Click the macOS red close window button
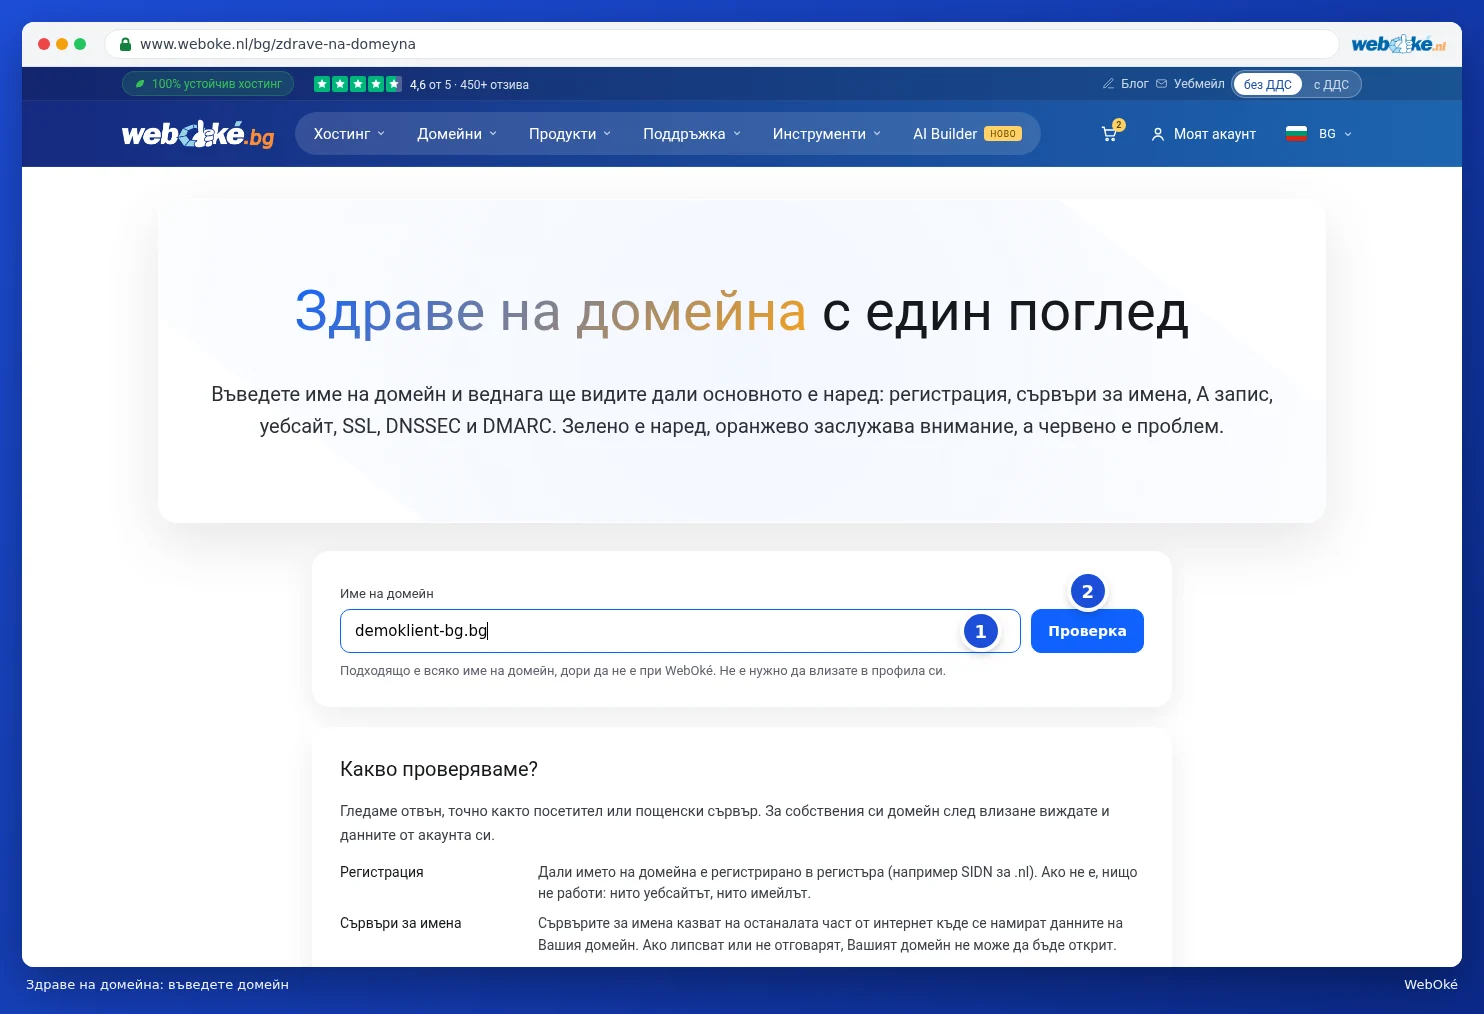The width and height of the screenshot is (1484, 1014). tap(44, 44)
